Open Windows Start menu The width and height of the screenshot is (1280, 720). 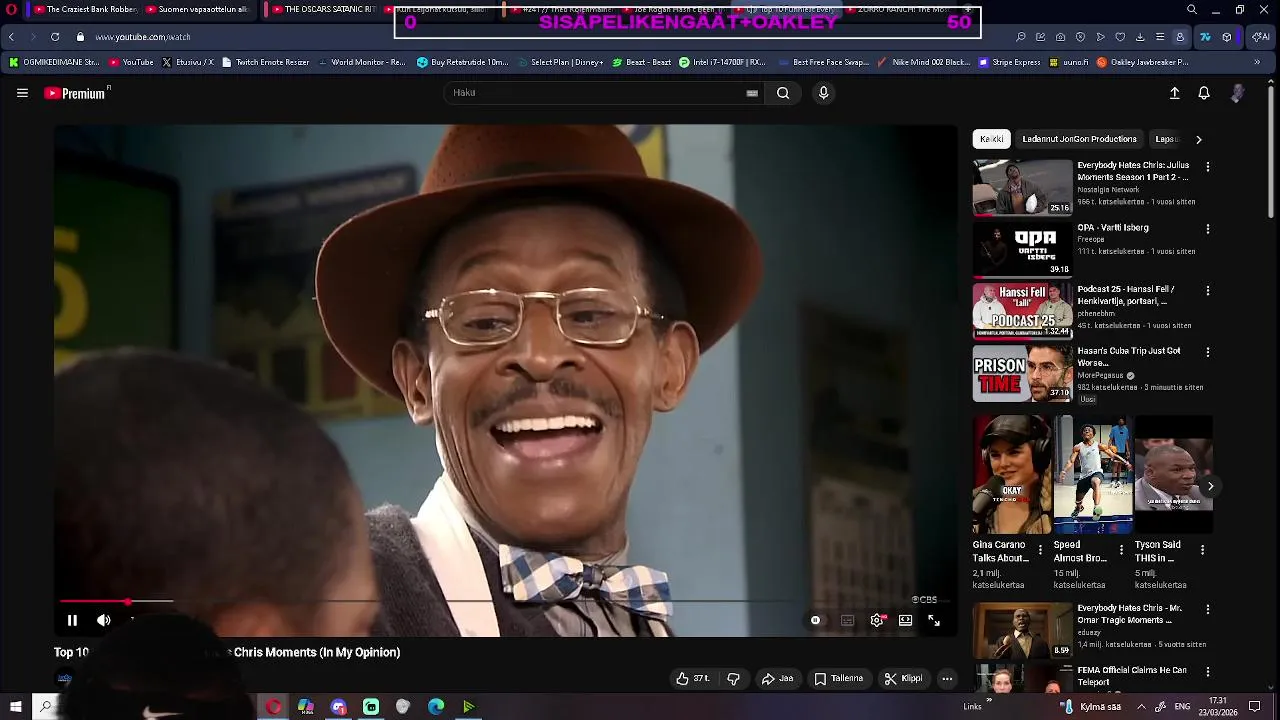coord(15,707)
